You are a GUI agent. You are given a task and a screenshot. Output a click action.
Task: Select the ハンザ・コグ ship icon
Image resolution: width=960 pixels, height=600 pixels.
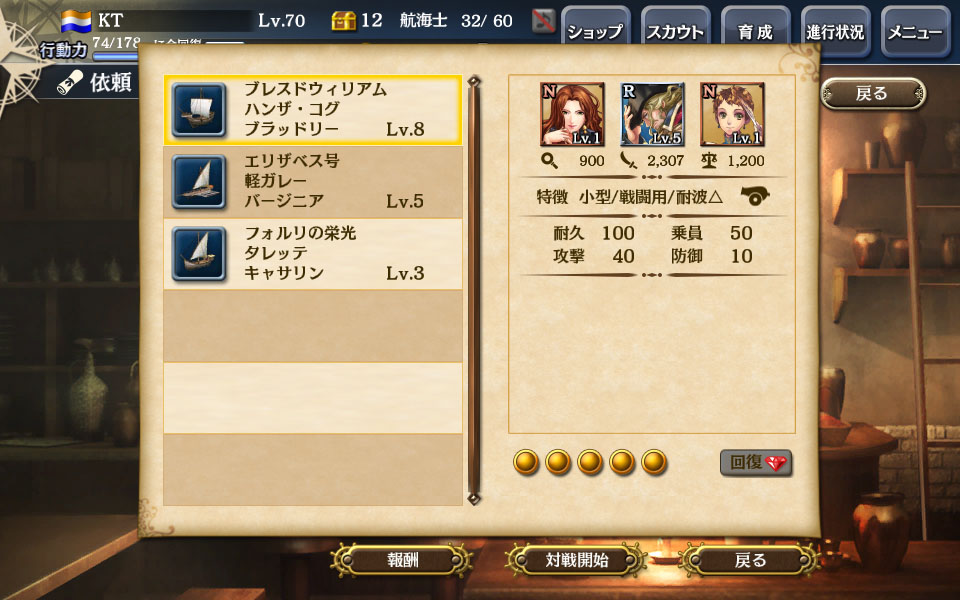(x=198, y=110)
